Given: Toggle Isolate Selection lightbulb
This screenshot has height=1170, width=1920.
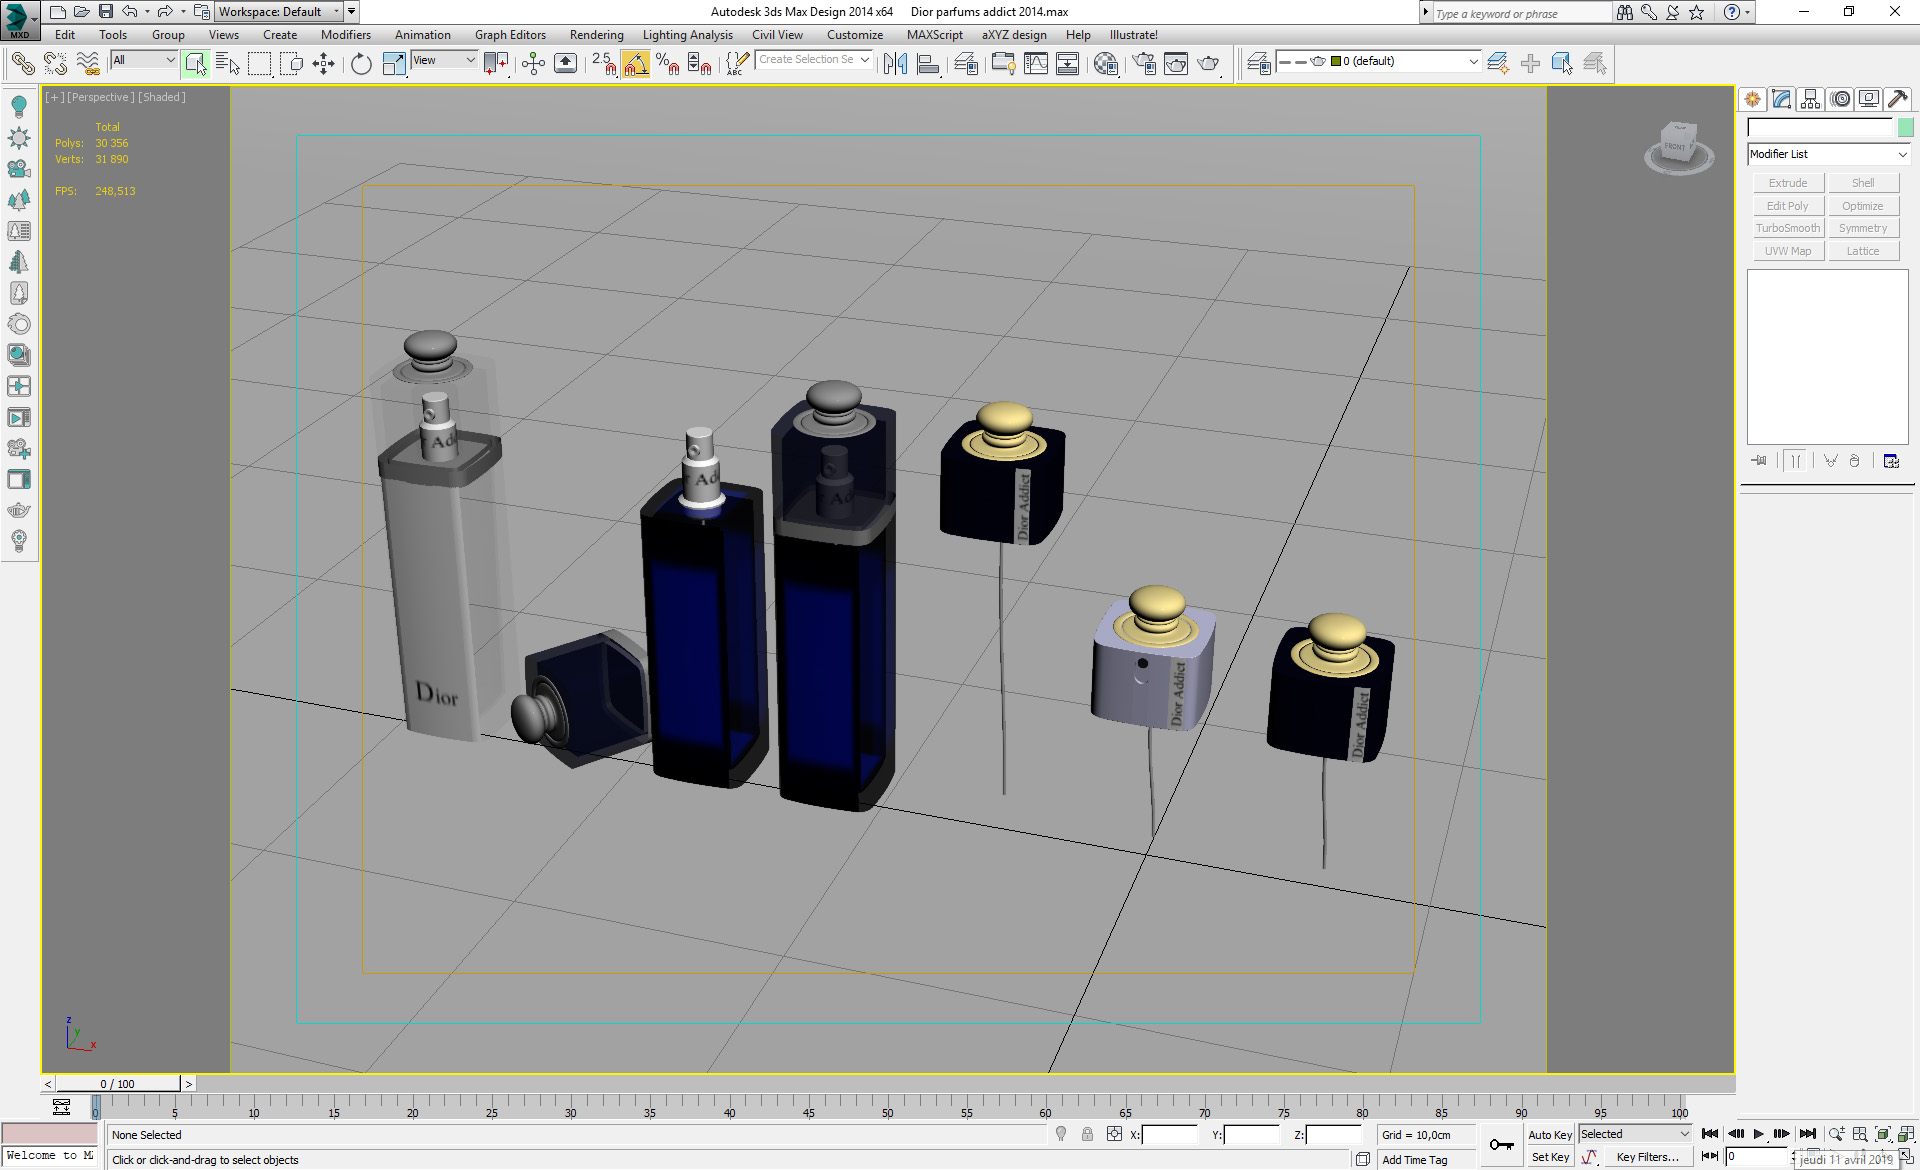Looking at the screenshot, I should [1061, 1134].
